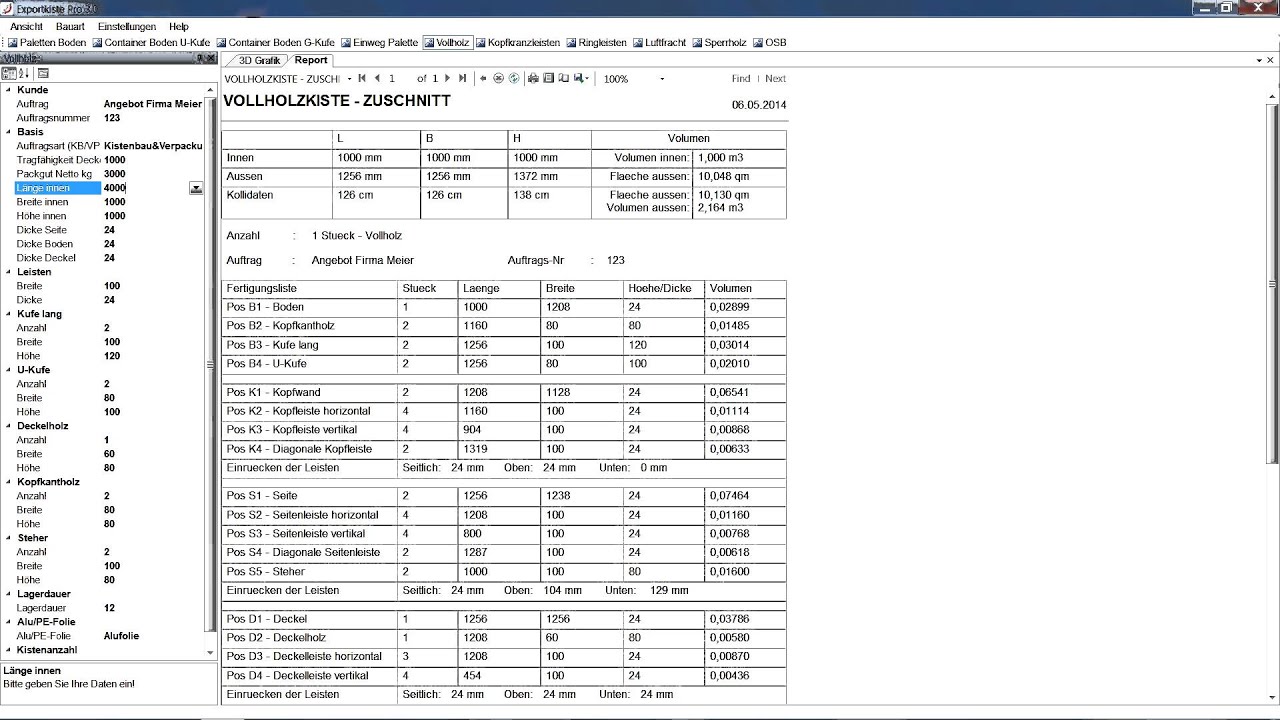Viewport: 1280px width, 720px height.
Task: Select the Breite innen property row
Action: click(x=109, y=202)
